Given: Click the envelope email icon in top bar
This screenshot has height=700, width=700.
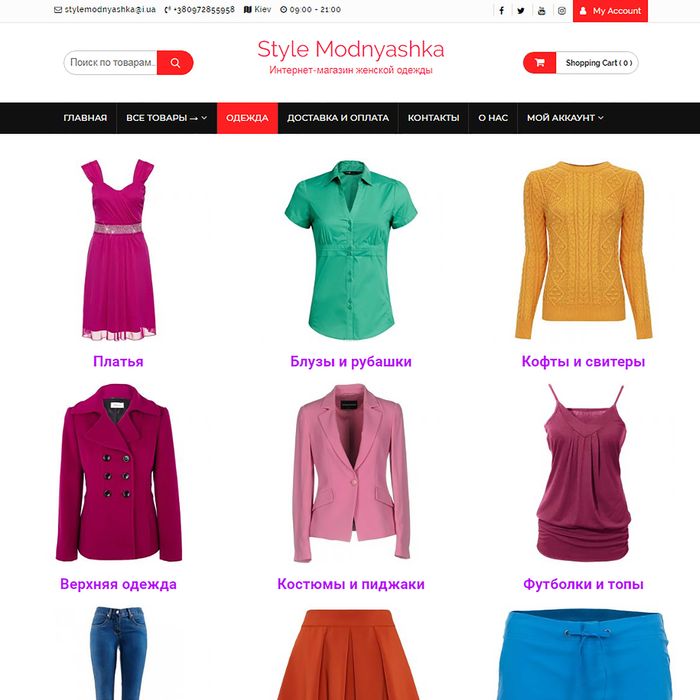Looking at the screenshot, I should 58,10.
